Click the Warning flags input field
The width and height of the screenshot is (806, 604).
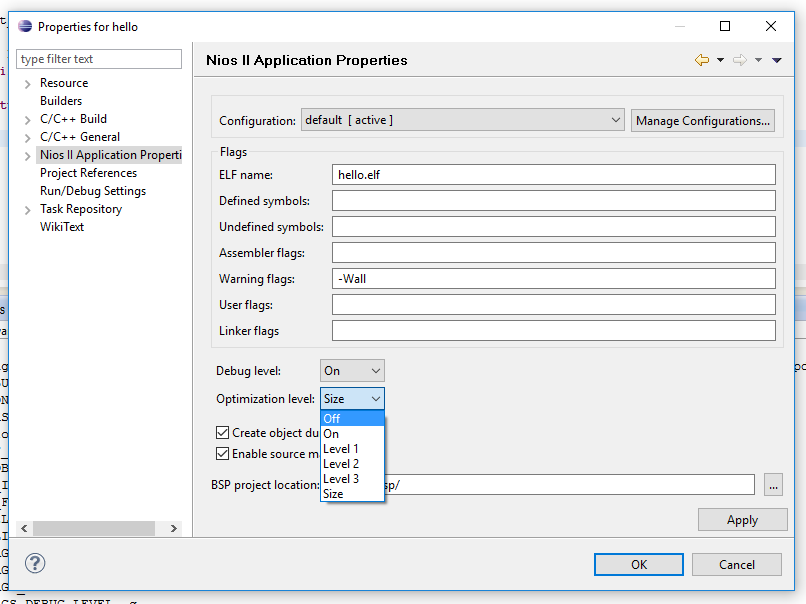pos(553,279)
